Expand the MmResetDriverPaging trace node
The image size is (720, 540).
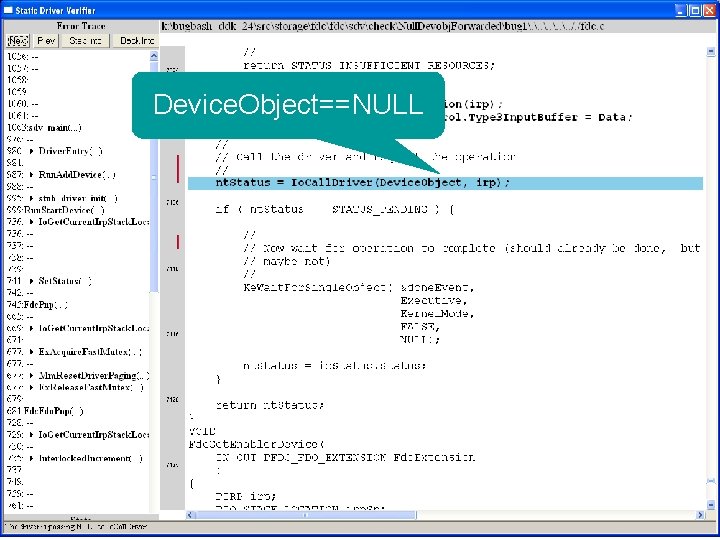[31, 376]
